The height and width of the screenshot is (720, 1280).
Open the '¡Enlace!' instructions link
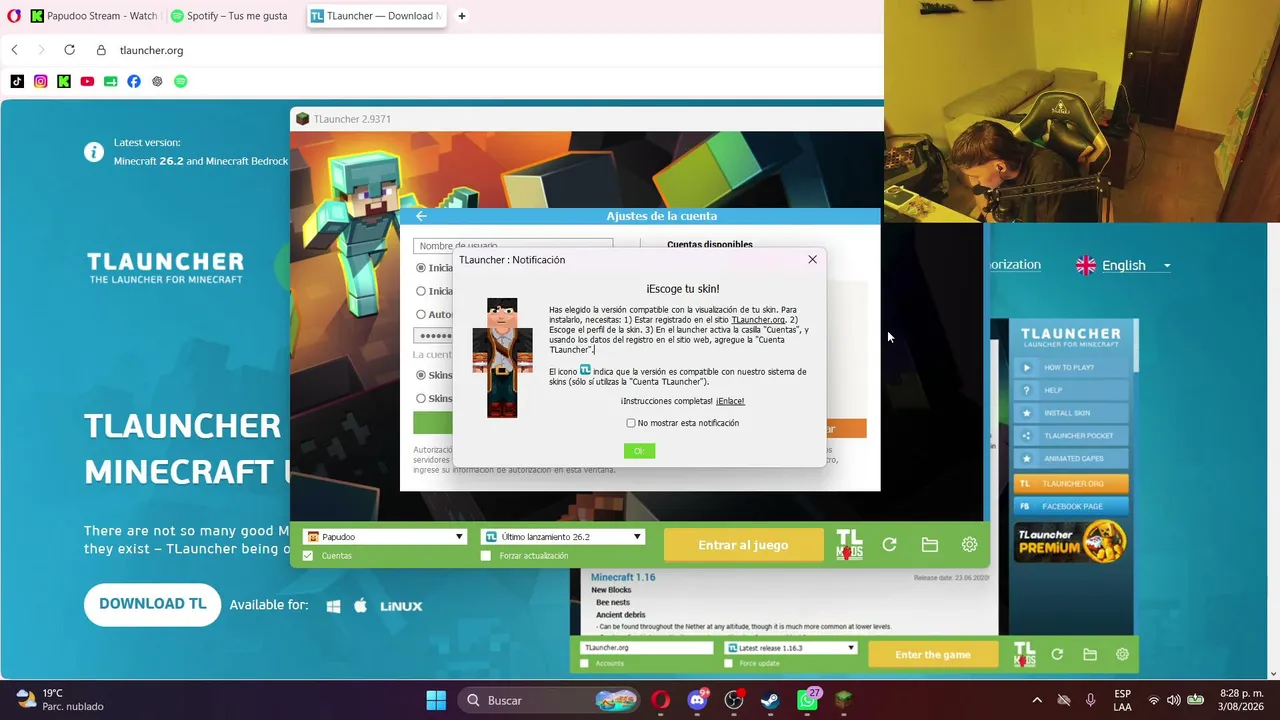730,401
